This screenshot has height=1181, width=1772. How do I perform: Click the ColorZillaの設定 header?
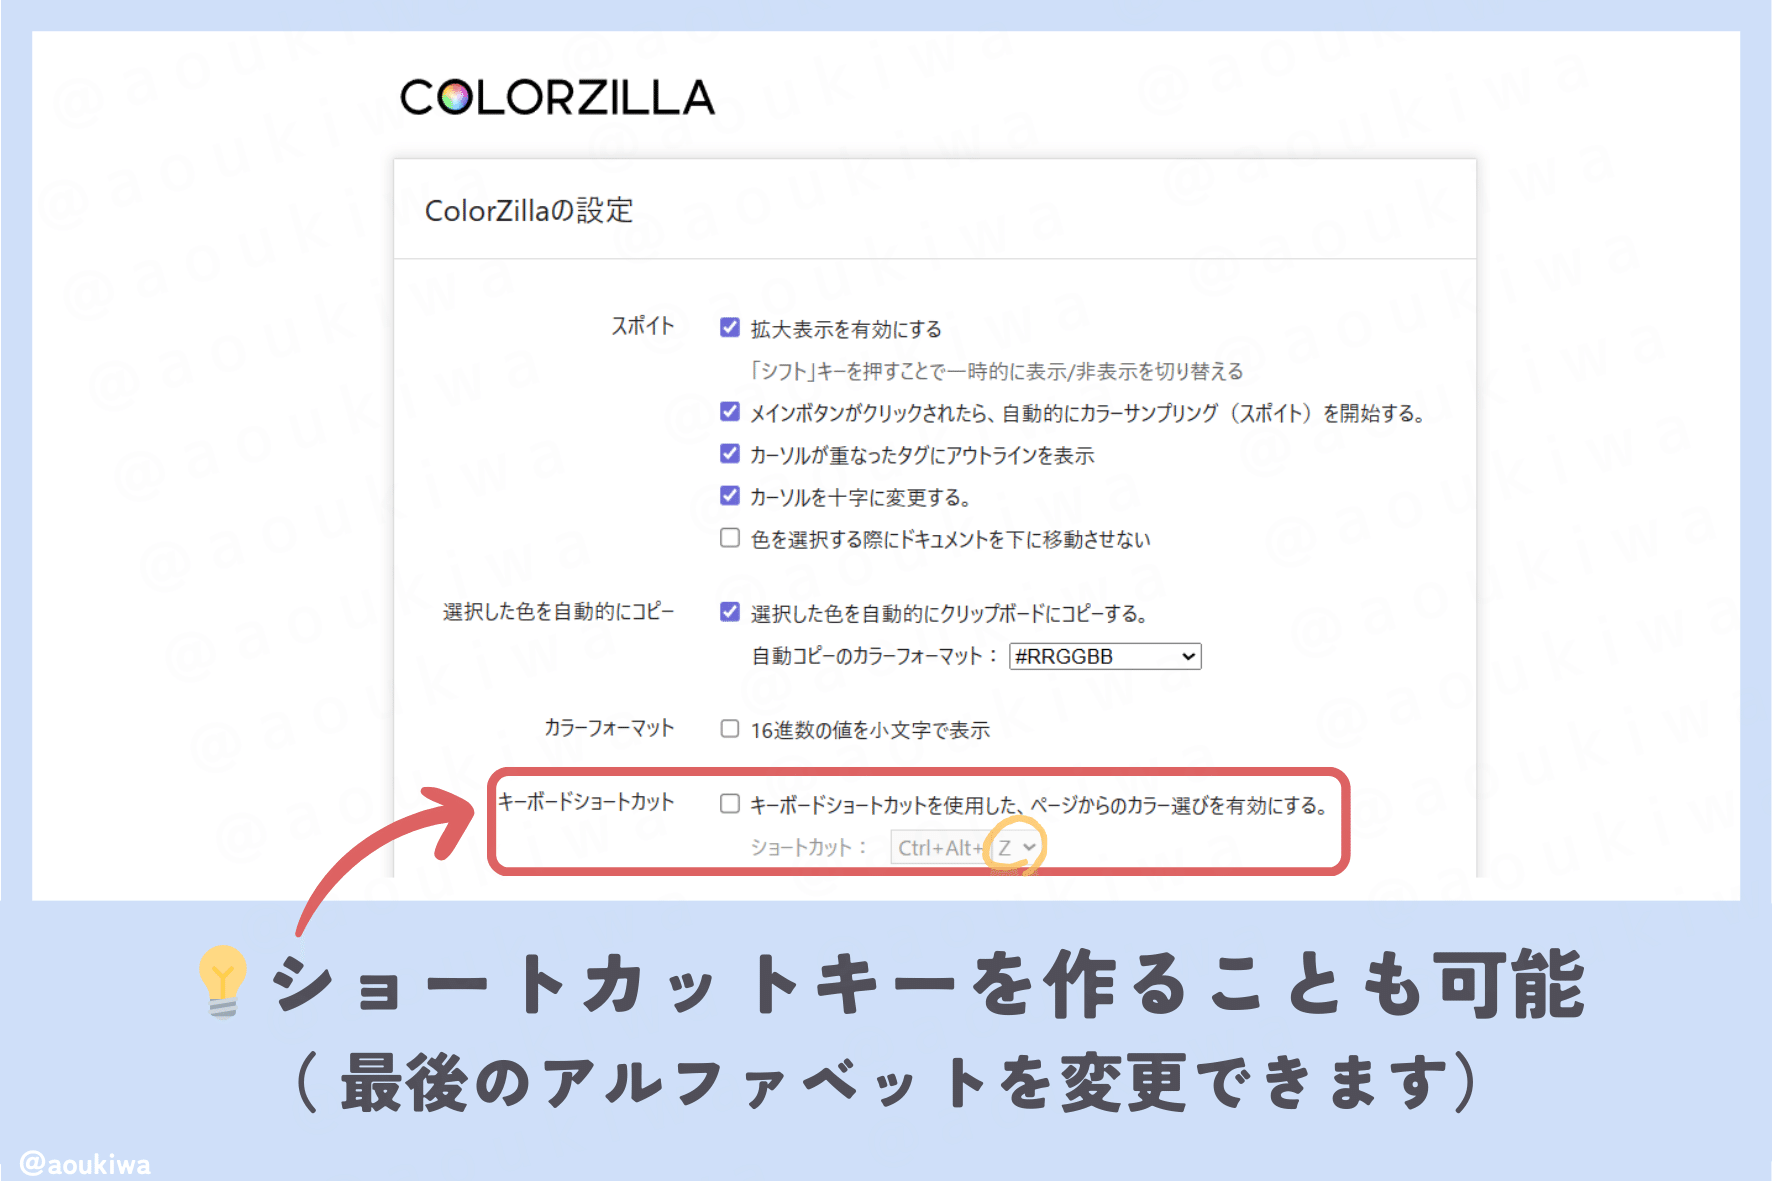coord(528,210)
